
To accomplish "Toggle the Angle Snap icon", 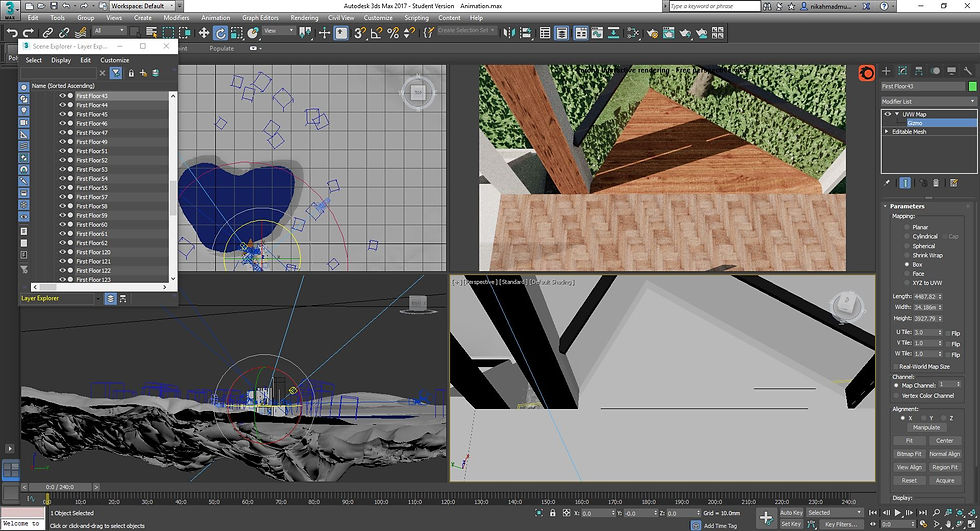I will coord(376,33).
